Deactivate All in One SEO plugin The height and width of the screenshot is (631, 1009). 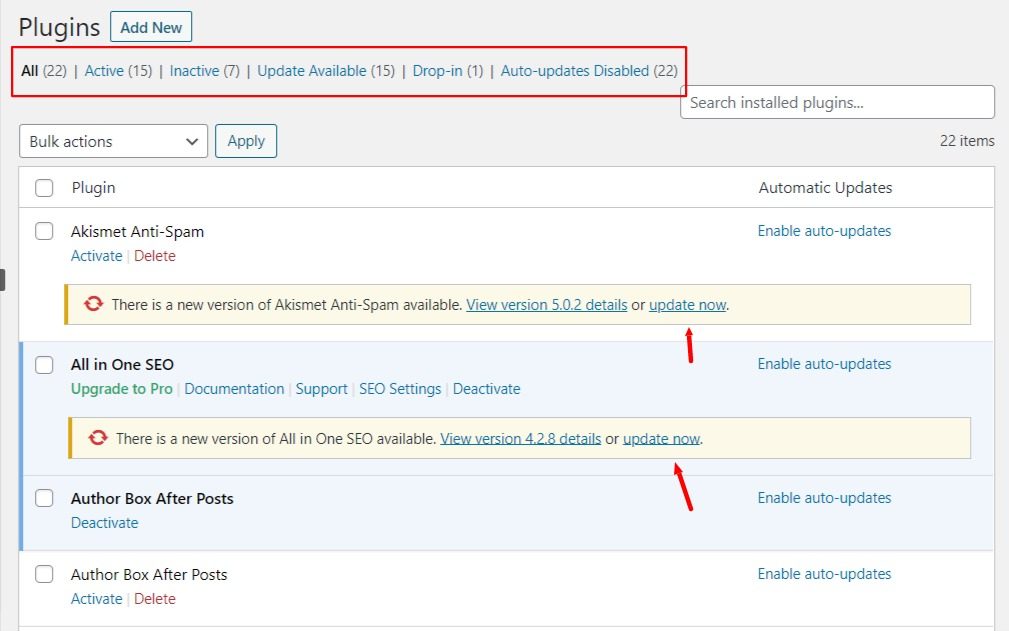tap(486, 389)
